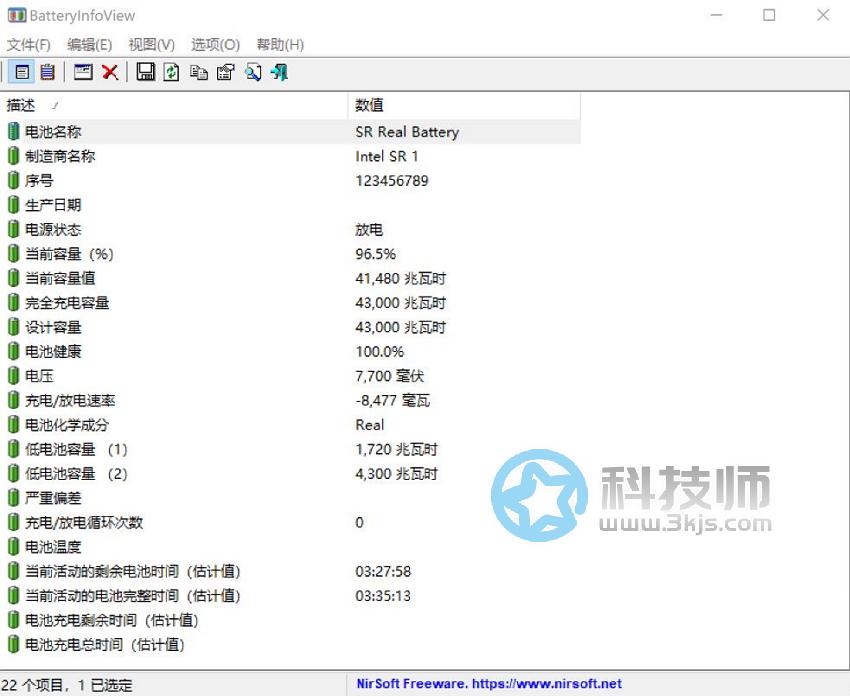Open the 编辑(E) menu
This screenshot has height=696, width=850.
click(89, 44)
